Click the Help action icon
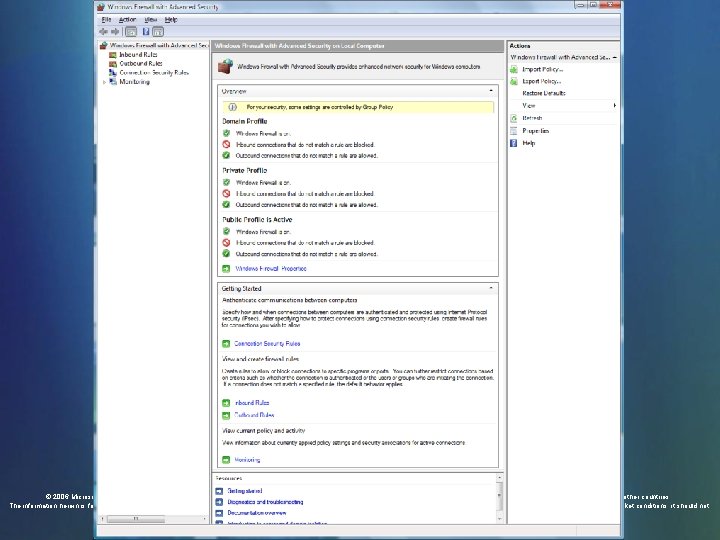Image resolution: width=720 pixels, height=540 pixels. 514,143
